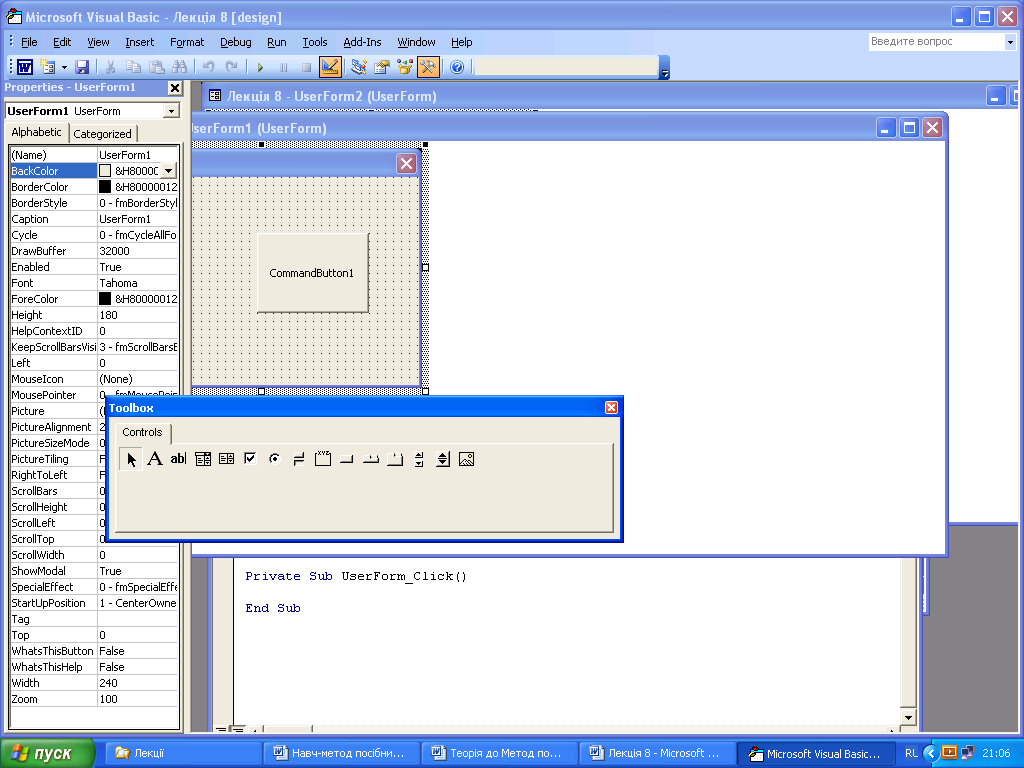Click the Введите вопрос help input box

point(936,42)
